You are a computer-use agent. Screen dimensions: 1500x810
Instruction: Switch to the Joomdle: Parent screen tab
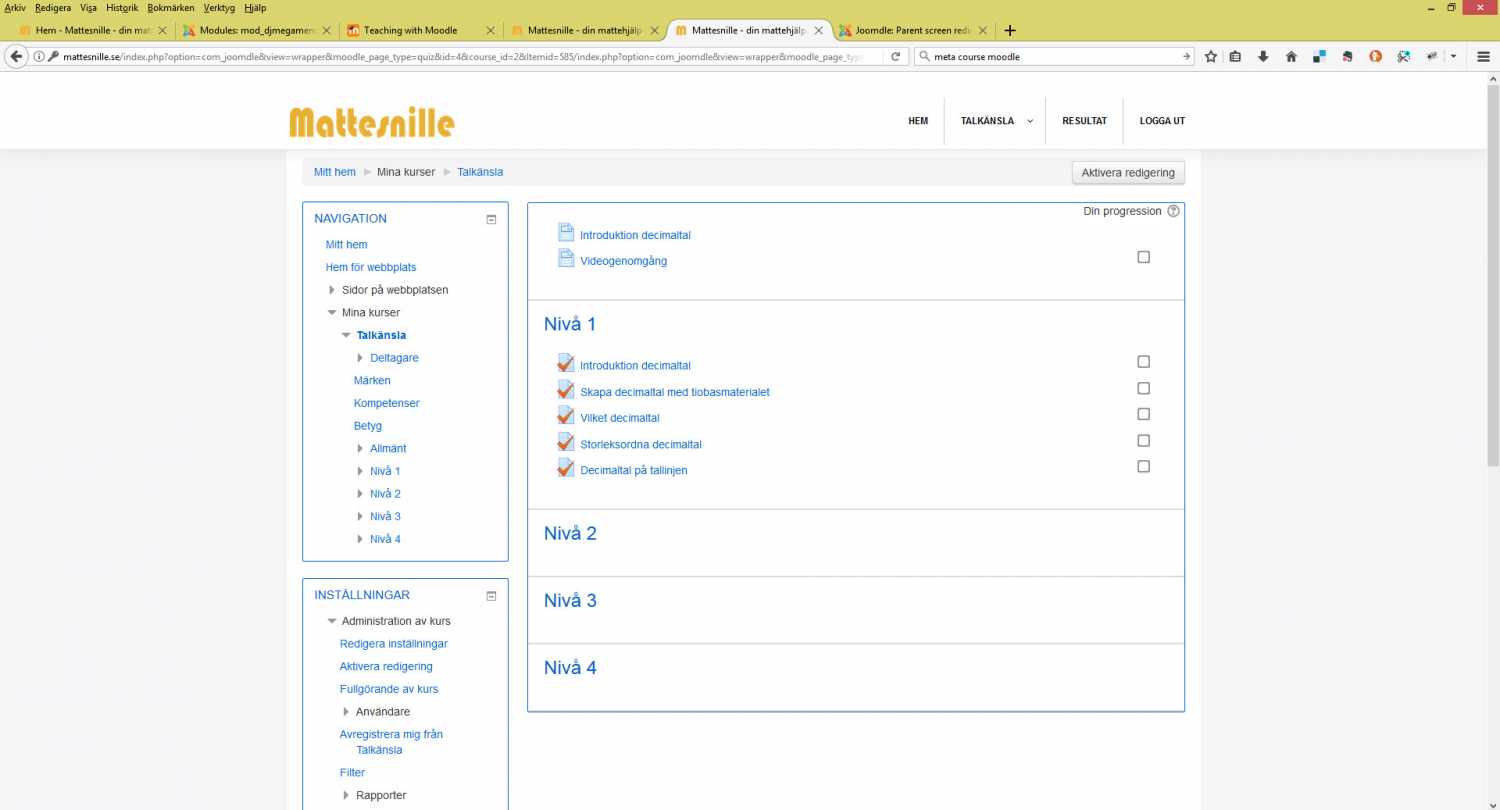coord(913,30)
